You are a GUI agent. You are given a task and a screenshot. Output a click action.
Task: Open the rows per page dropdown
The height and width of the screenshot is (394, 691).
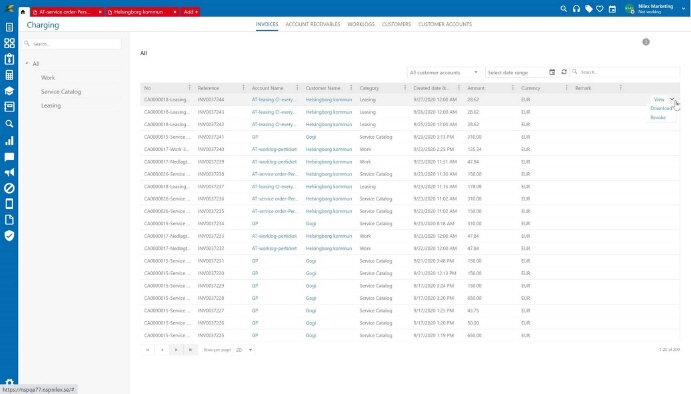tap(243, 350)
